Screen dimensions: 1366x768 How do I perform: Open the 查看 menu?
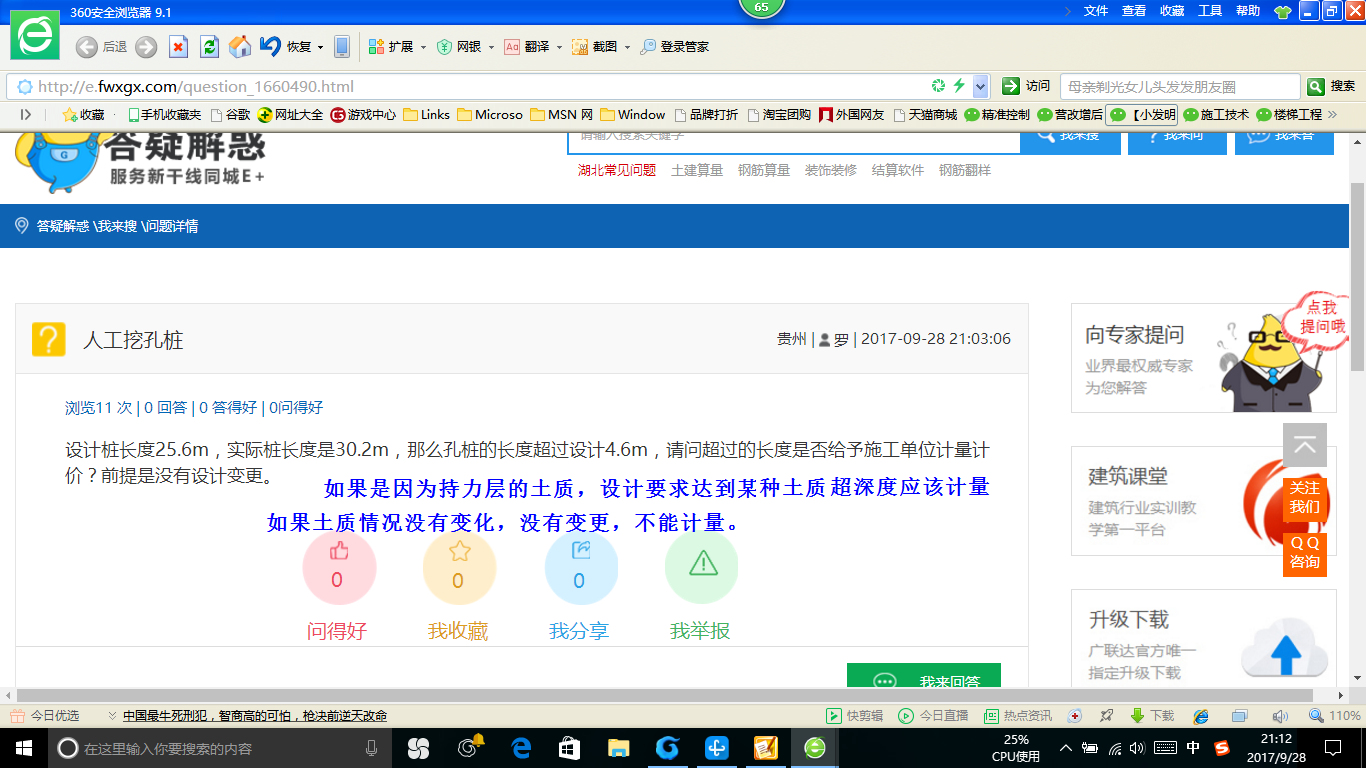pyautogui.click(x=1134, y=11)
